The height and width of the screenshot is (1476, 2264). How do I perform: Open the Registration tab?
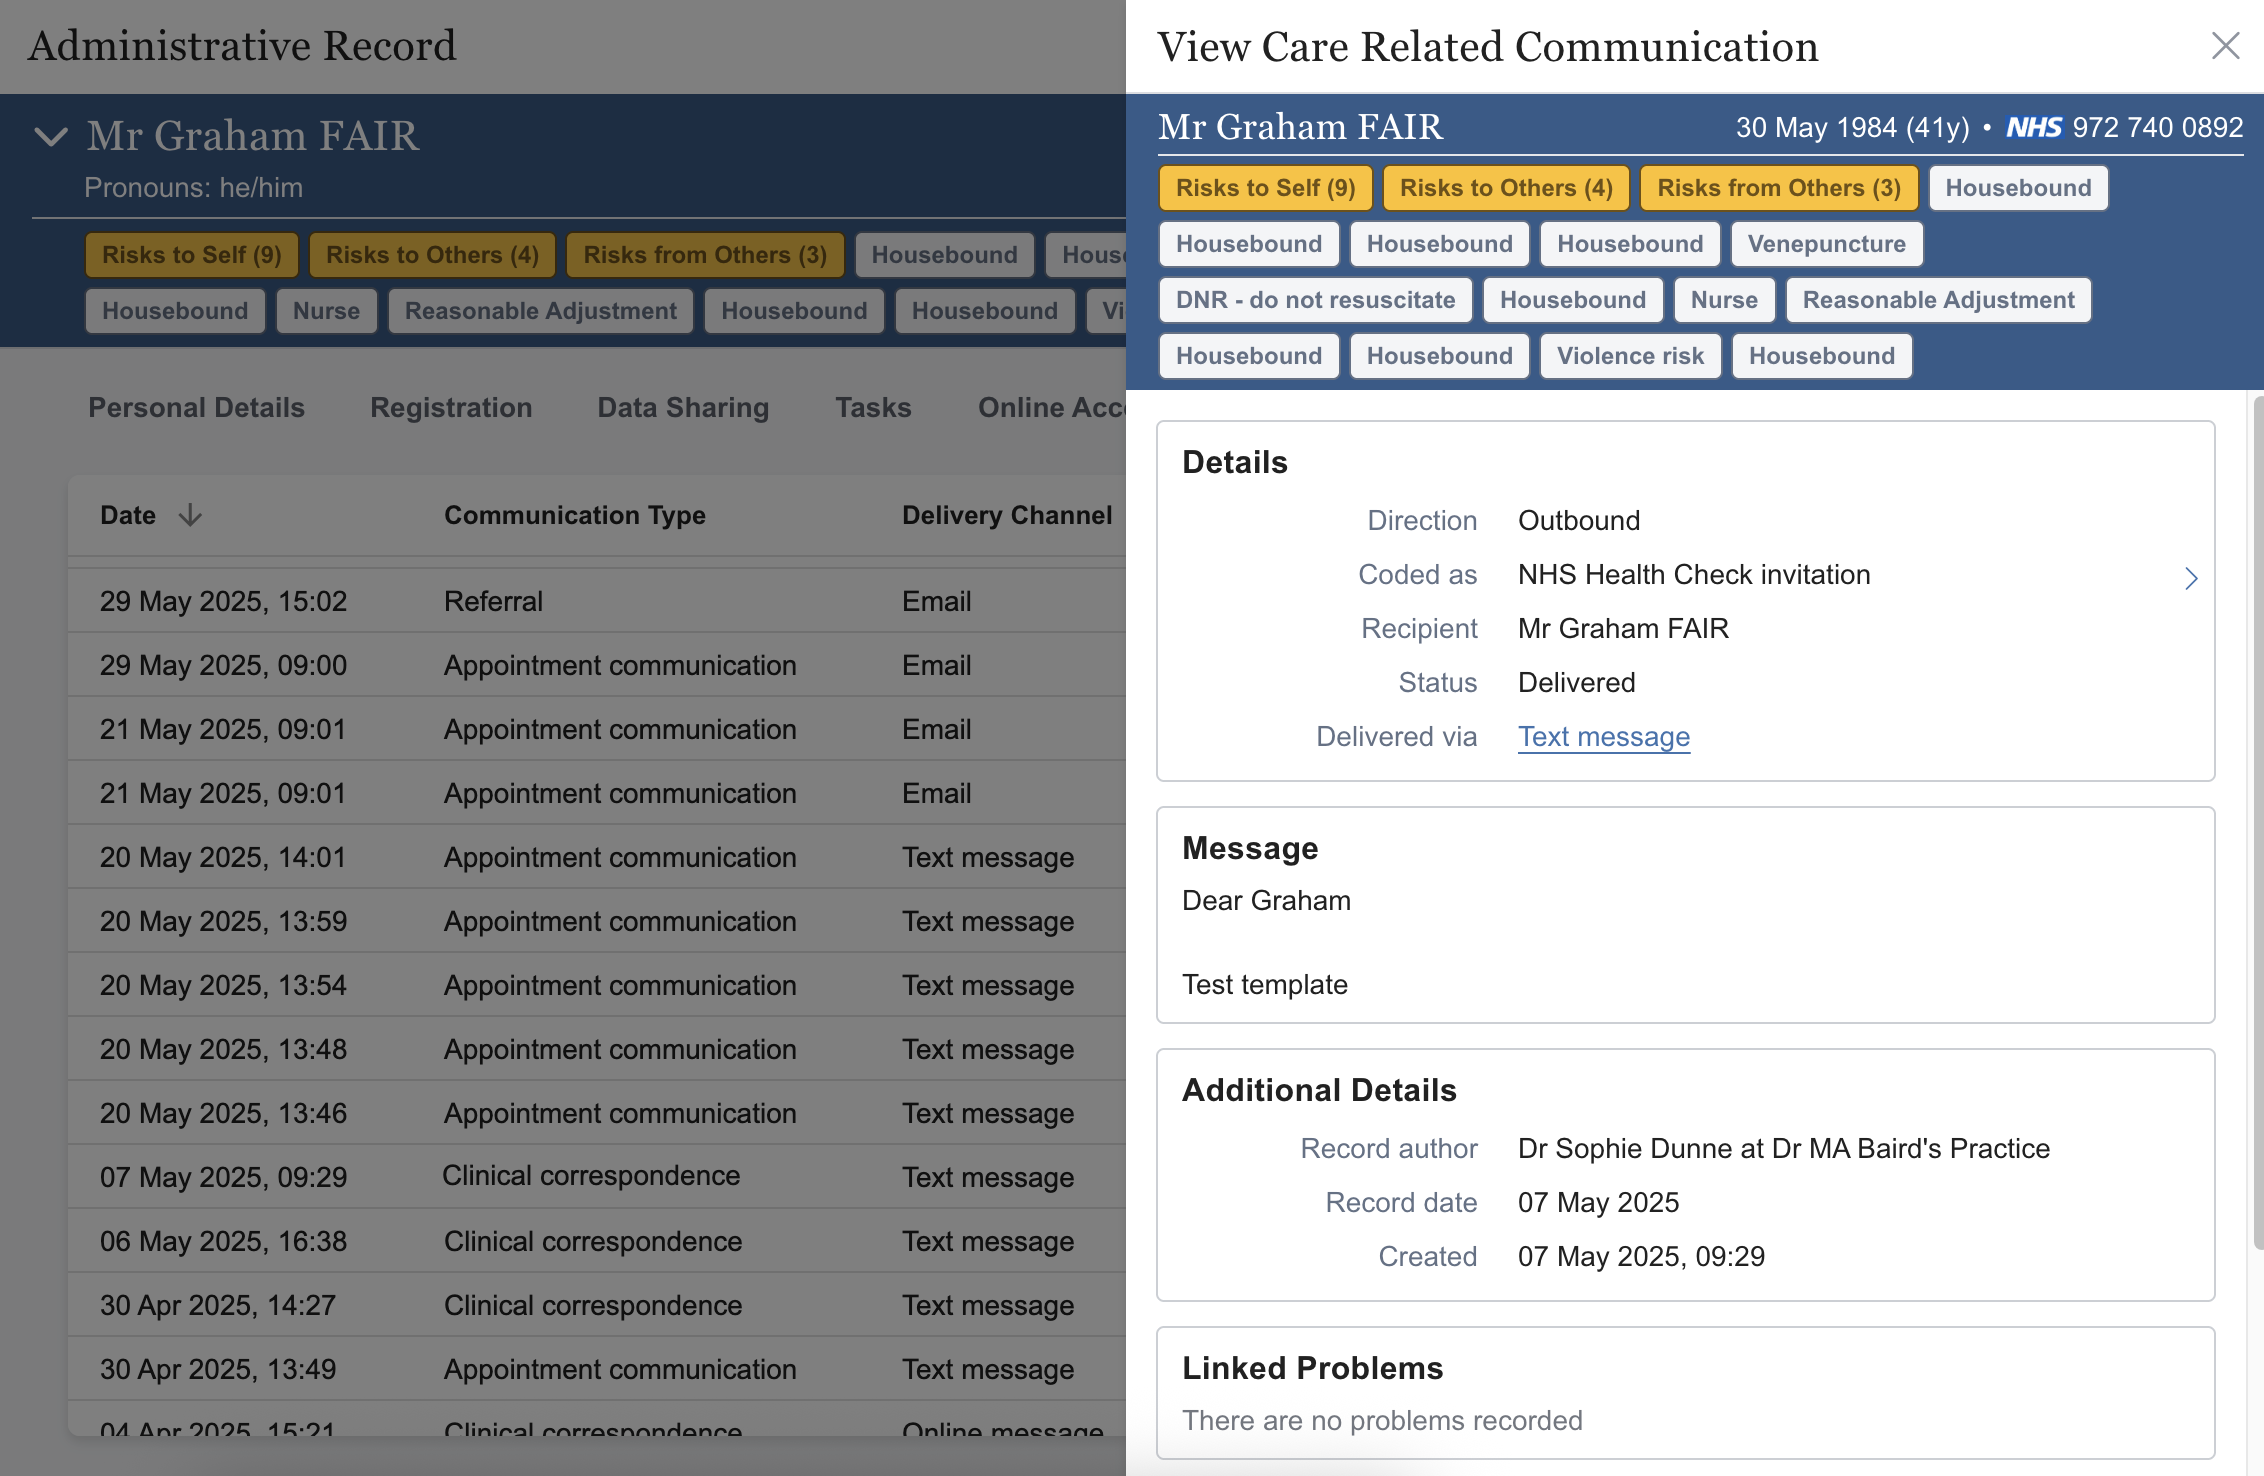(x=451, y=408)
